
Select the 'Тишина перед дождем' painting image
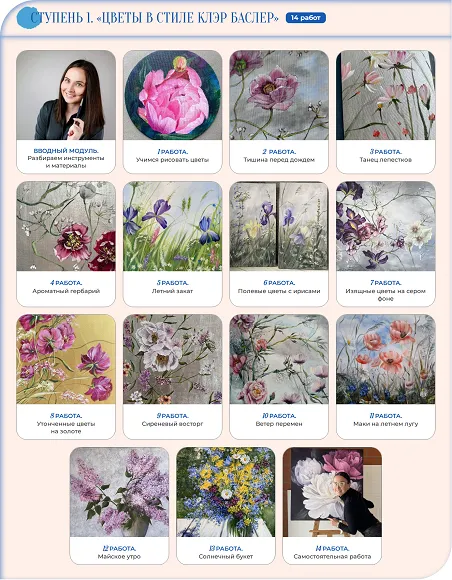click(x=279, y=95)
